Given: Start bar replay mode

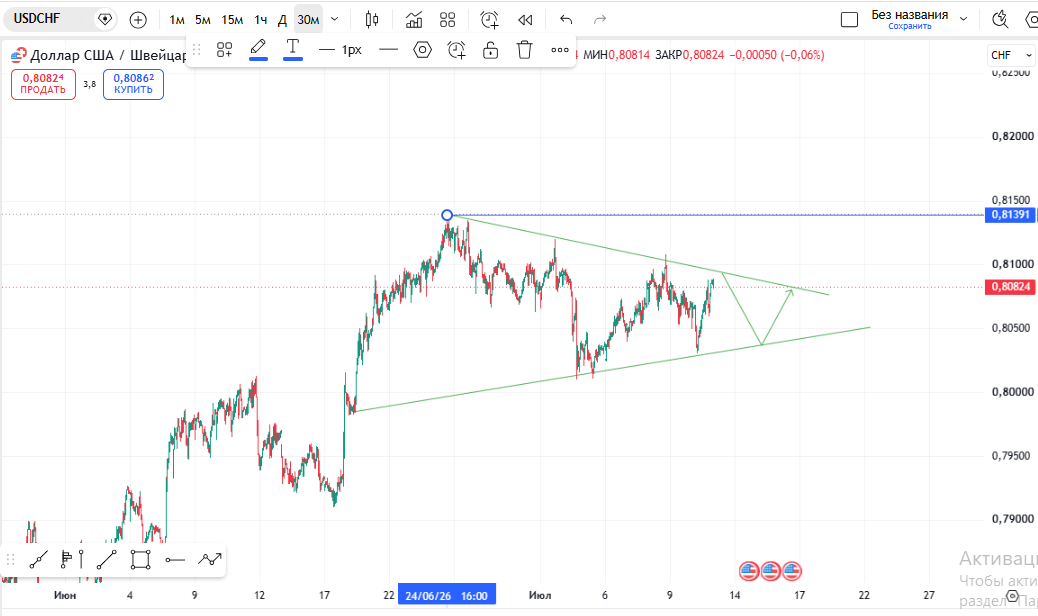Looking at the screenshot, I should [525, 20].
